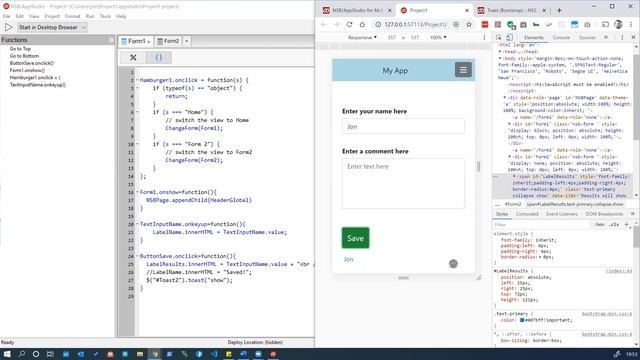Open the View menu in AppStudio
This screenshot has width=640, height=360.
pyautogui.click(x=34, y=16)
